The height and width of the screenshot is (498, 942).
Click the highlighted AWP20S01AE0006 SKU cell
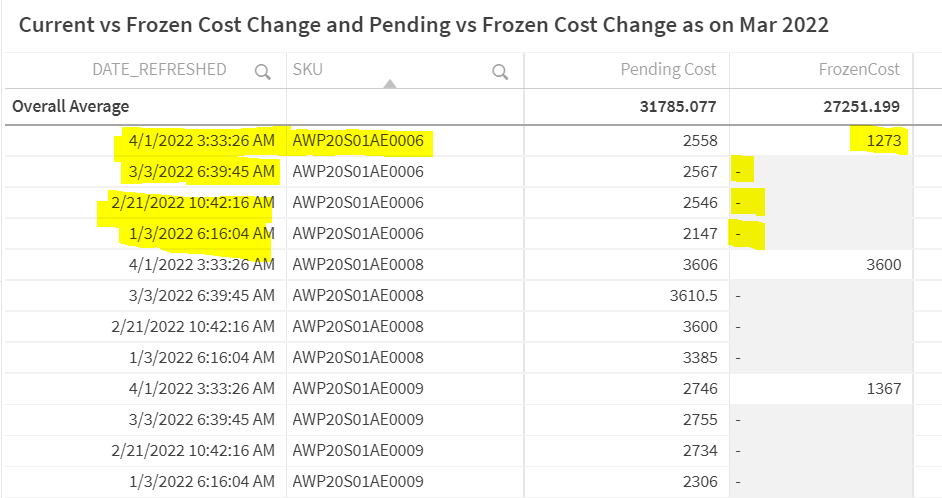358,141
